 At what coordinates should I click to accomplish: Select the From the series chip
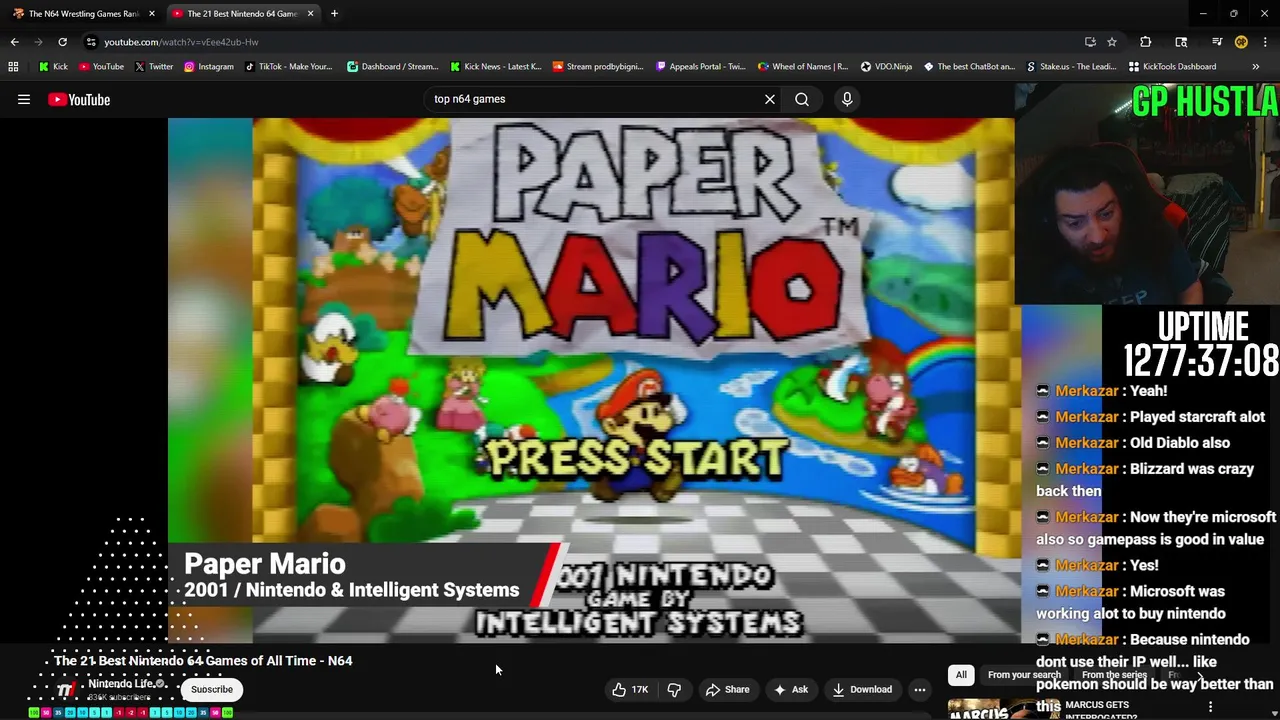1114,675
